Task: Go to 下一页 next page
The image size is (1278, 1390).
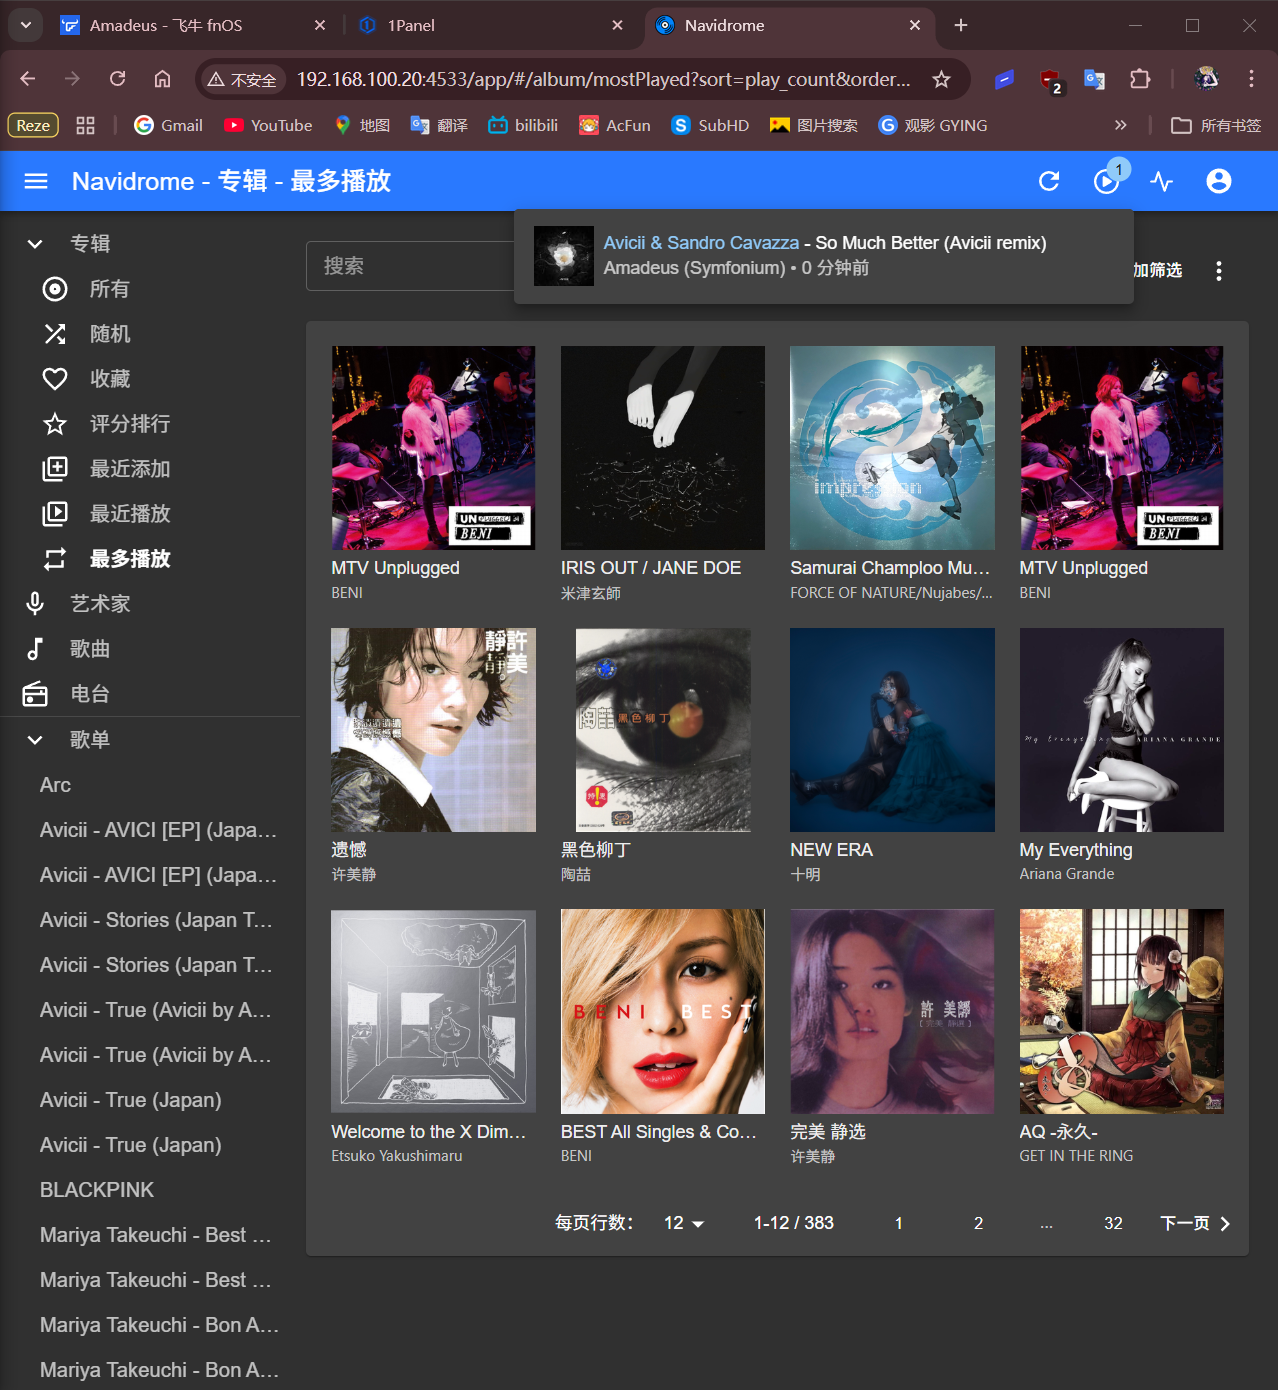Action: pos(1195,1223)
